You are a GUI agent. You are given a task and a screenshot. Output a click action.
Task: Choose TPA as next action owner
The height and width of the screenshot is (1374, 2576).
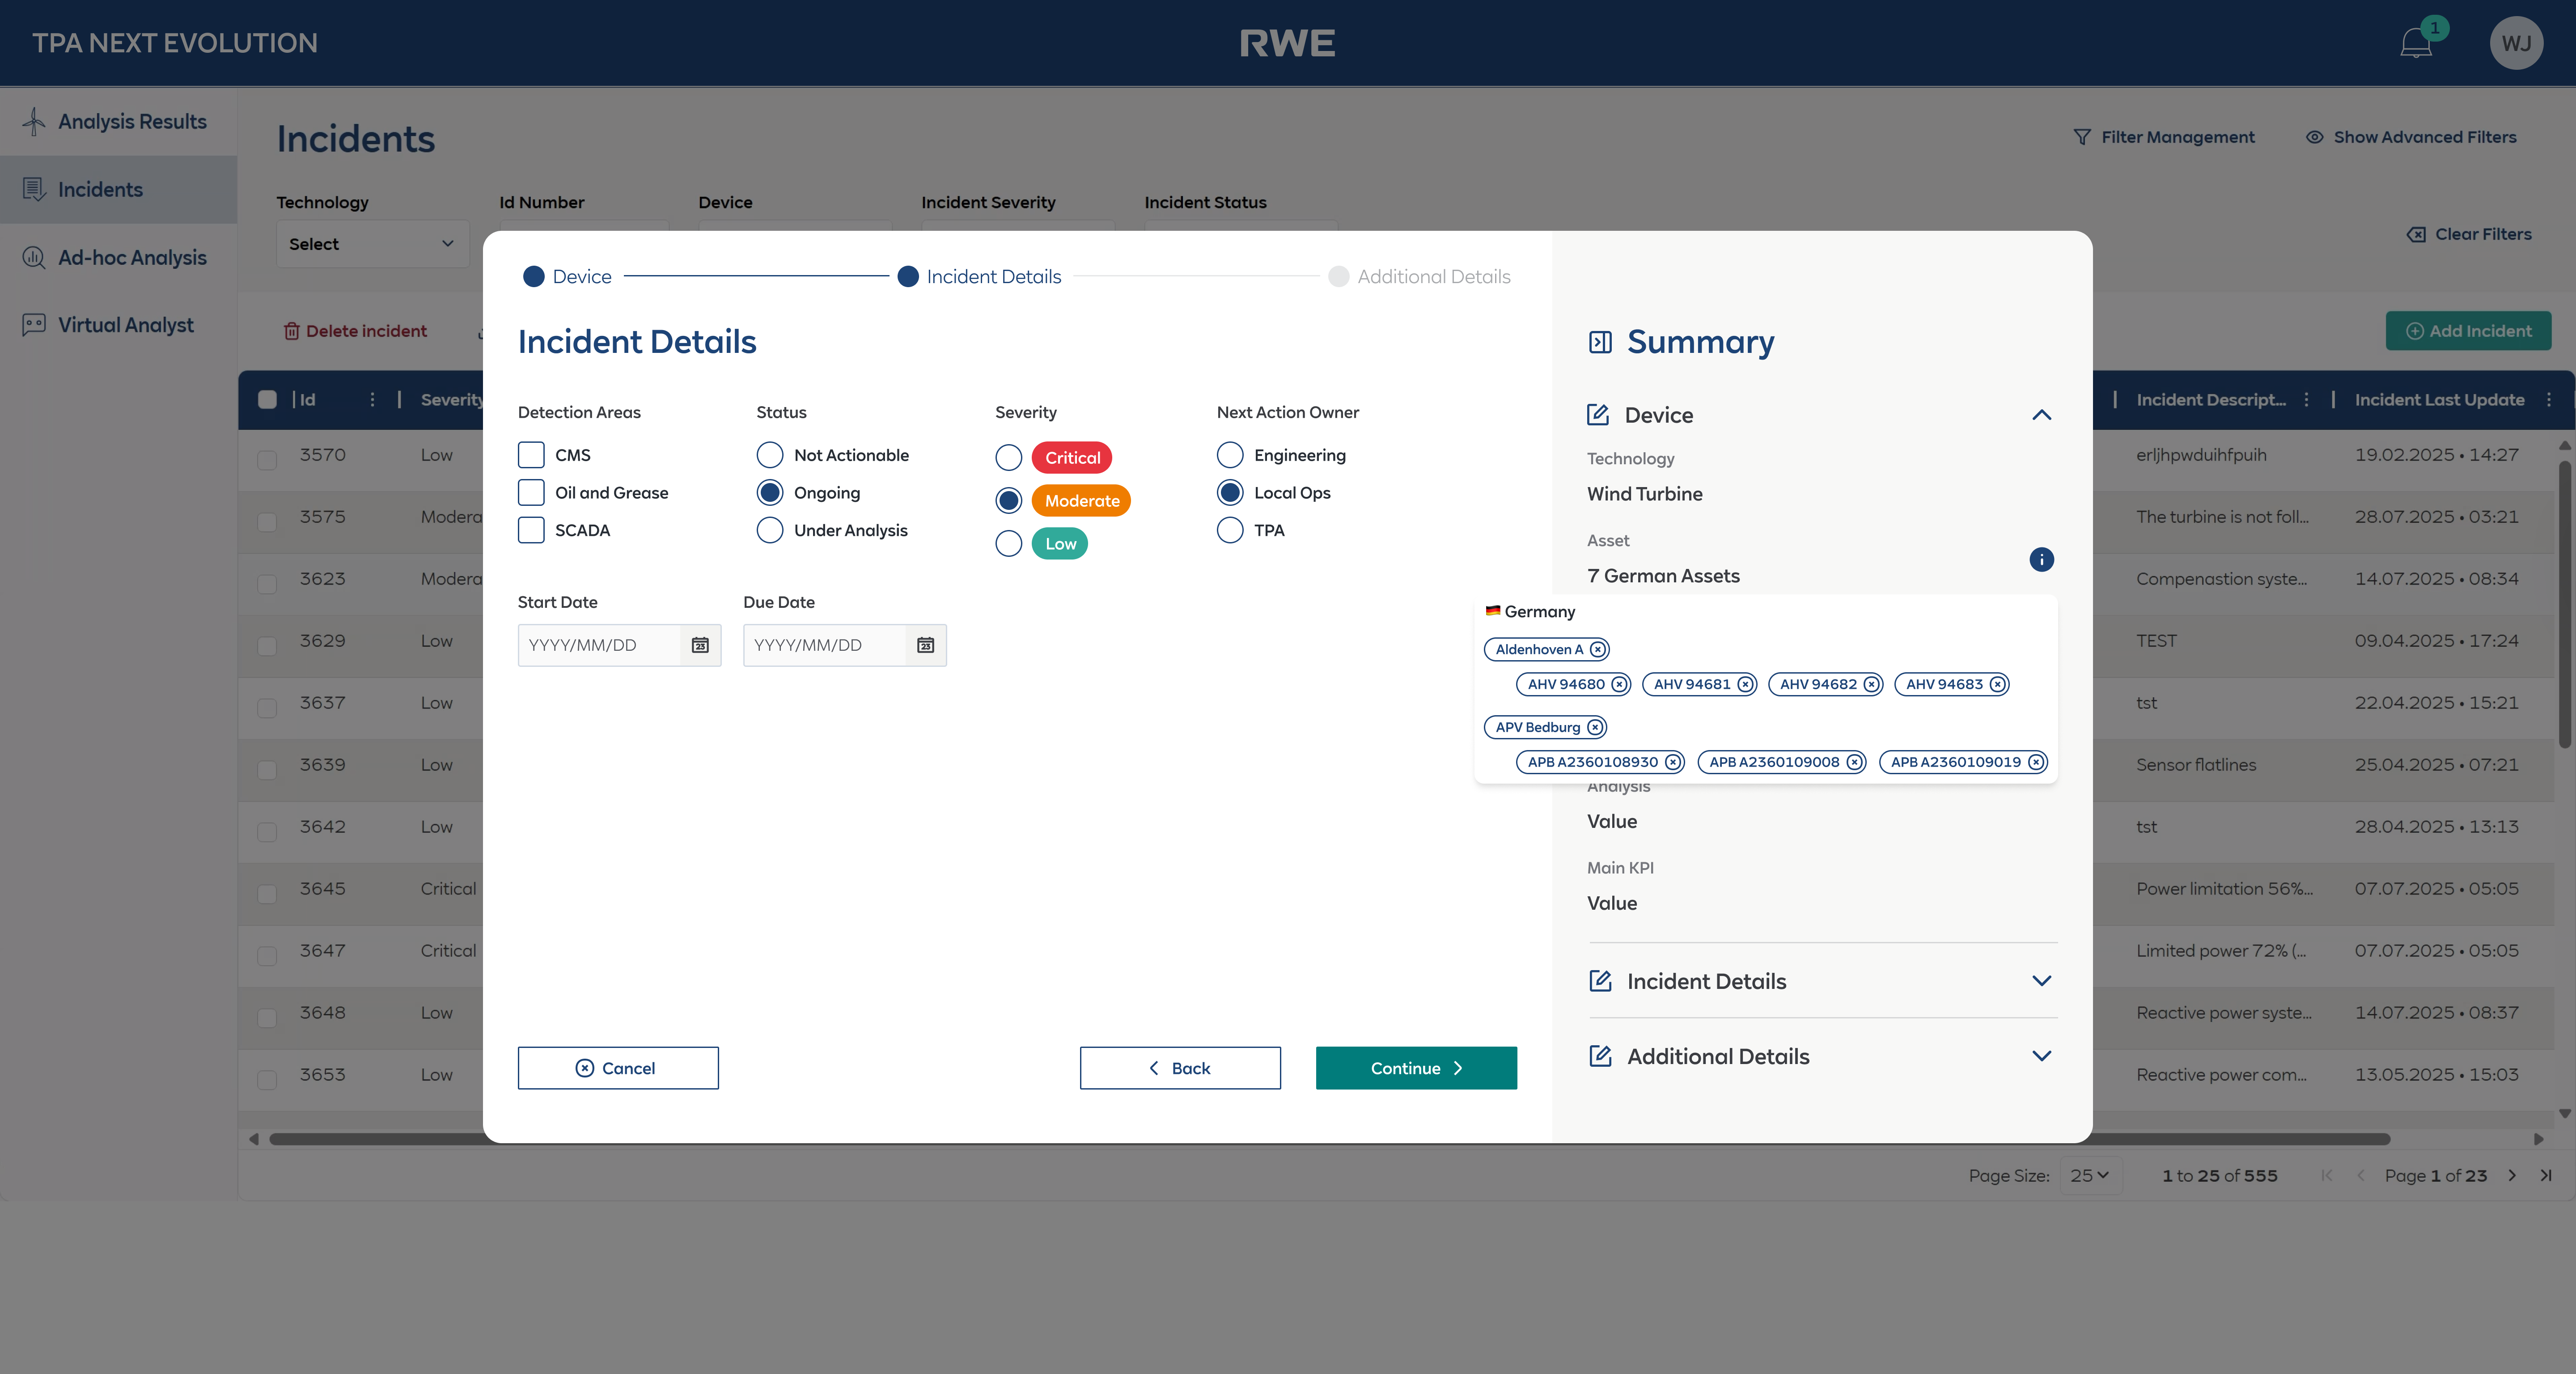point(1230,530)
